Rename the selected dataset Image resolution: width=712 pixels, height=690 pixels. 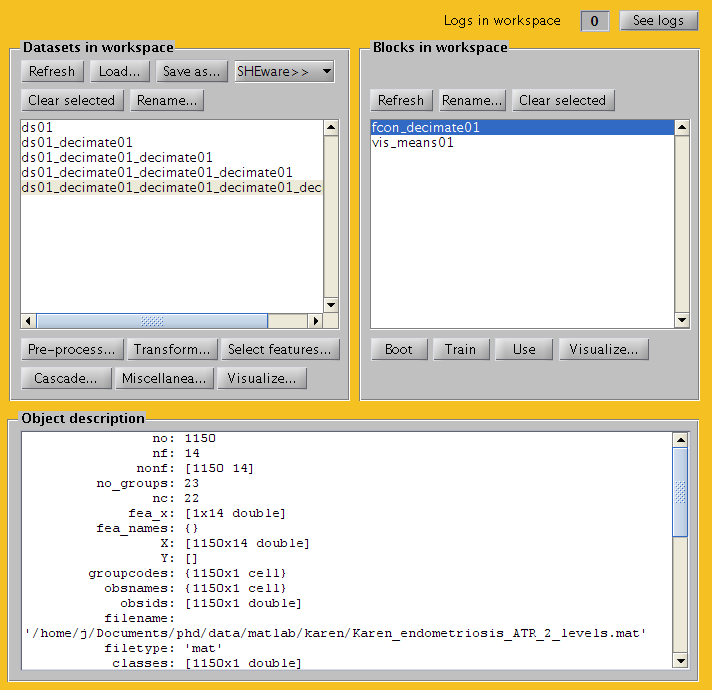167,100
